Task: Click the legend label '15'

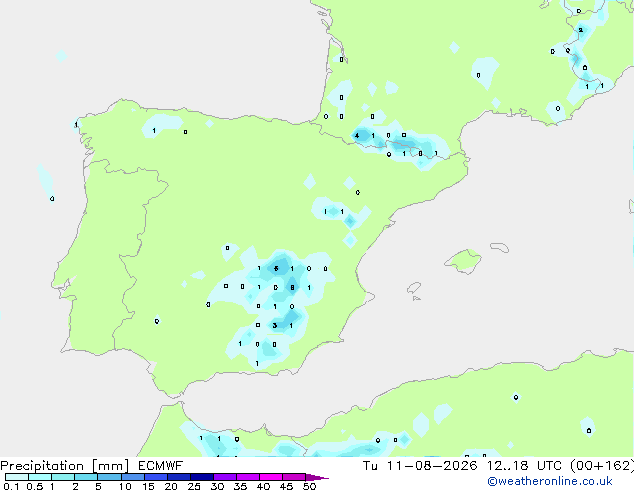Action: (148, 486)
